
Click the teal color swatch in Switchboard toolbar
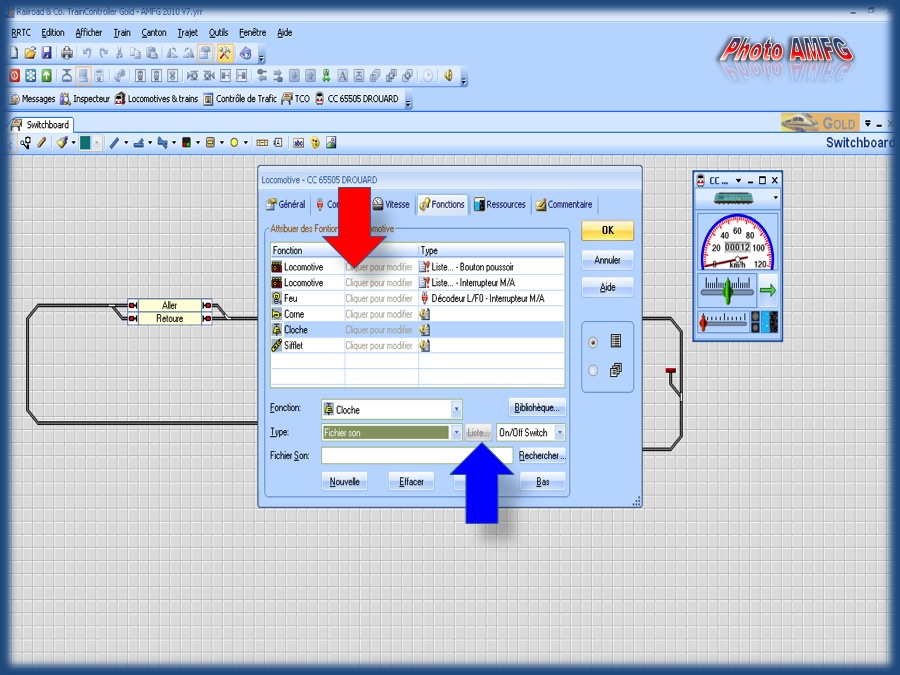tap(85, 143)
